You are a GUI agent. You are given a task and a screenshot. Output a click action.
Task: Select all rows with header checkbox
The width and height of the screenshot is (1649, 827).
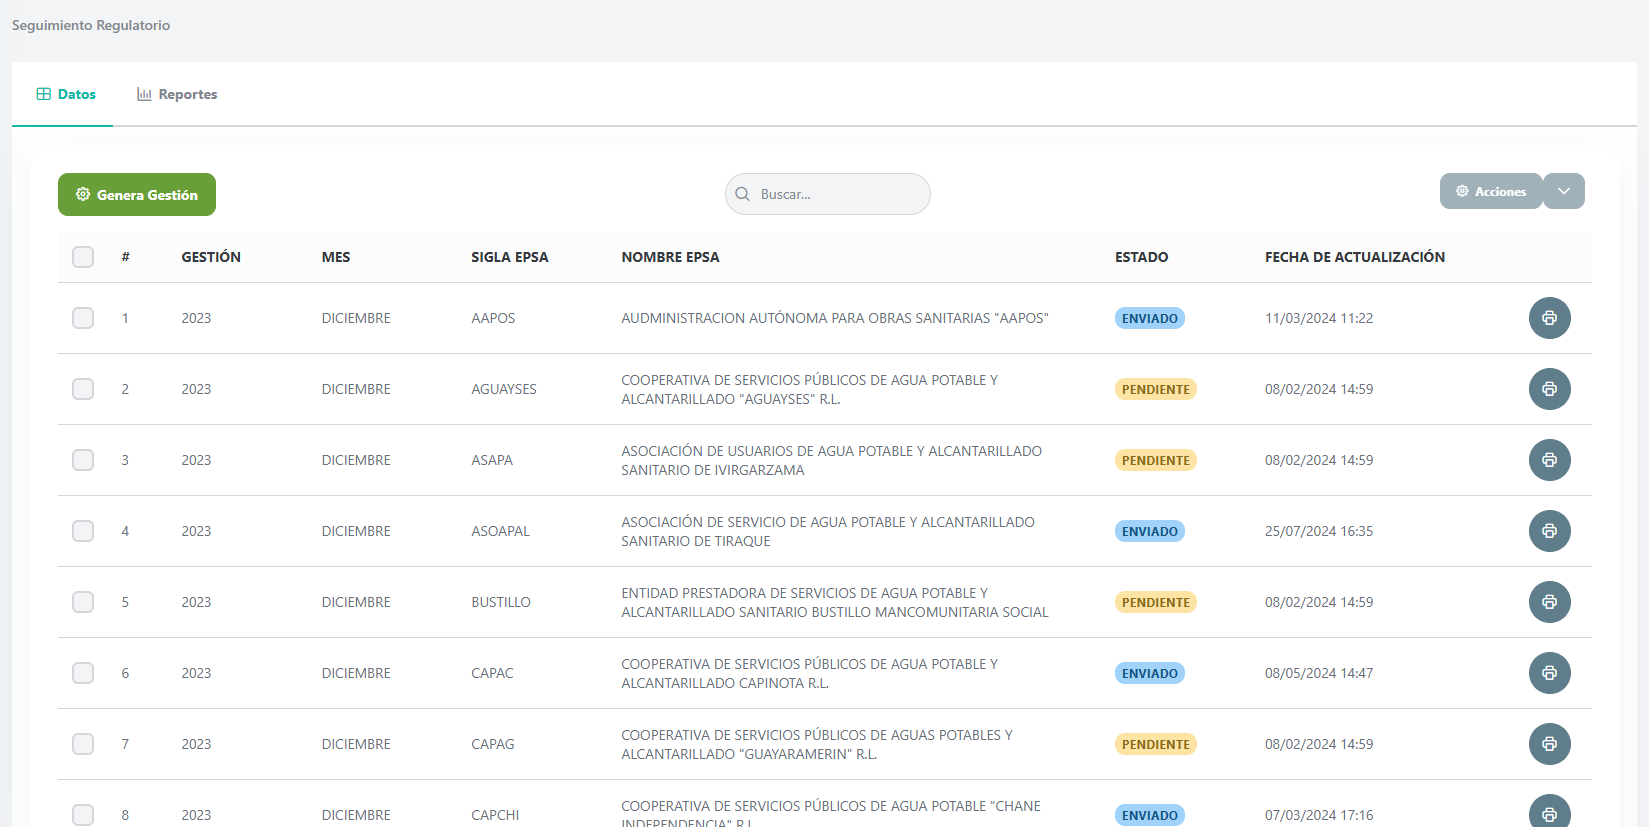[83, 257]
